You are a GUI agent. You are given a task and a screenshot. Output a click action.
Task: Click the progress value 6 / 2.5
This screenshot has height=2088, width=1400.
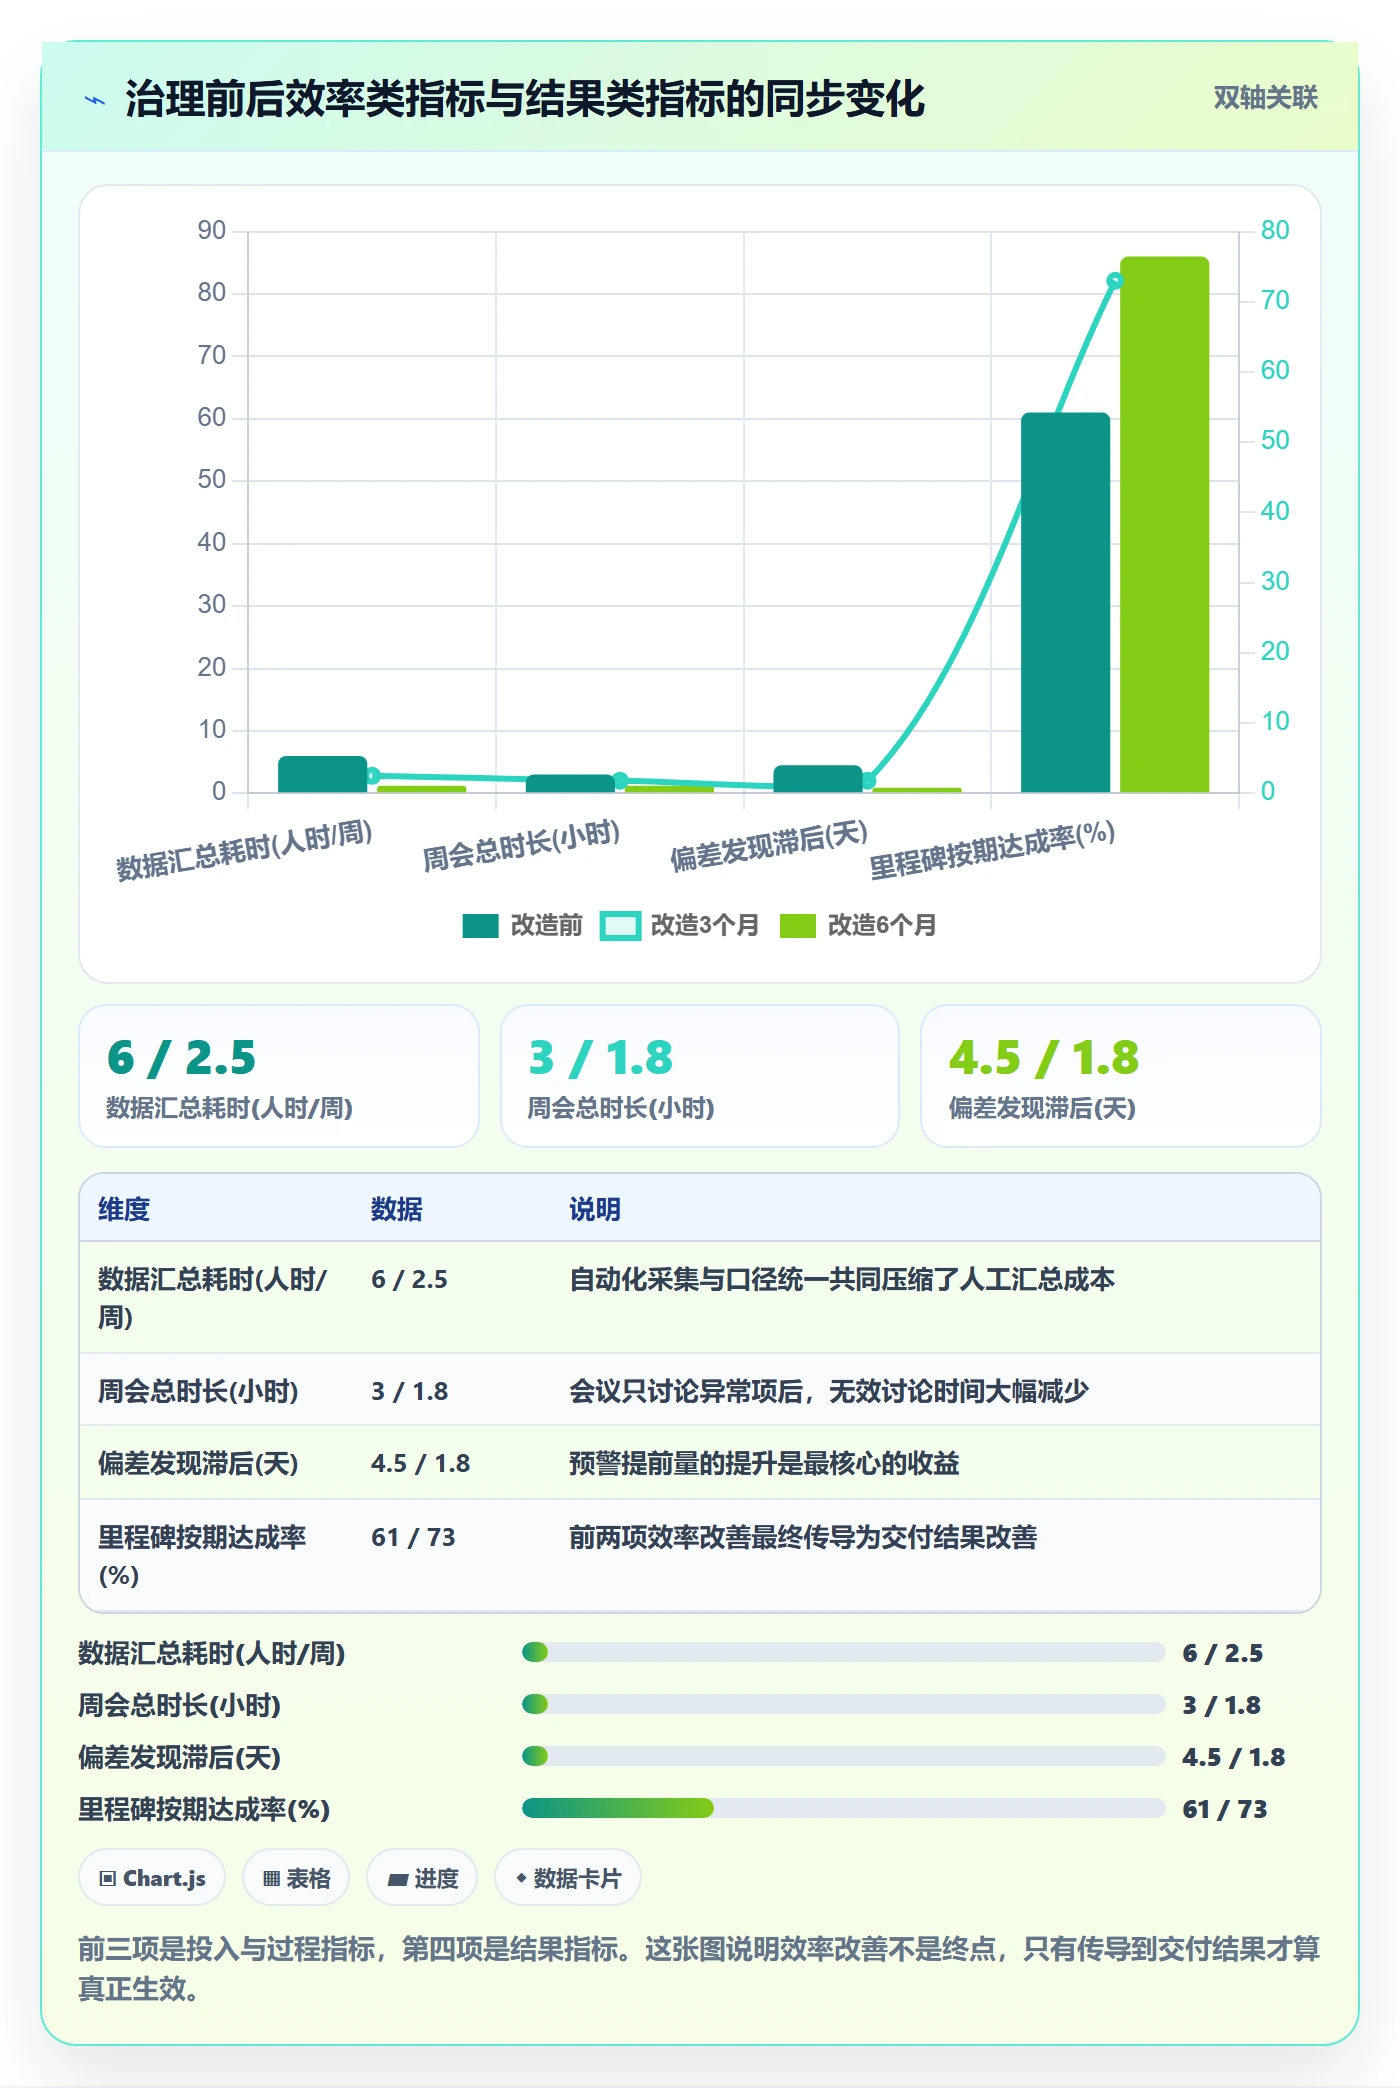tap(1222, 1653)
